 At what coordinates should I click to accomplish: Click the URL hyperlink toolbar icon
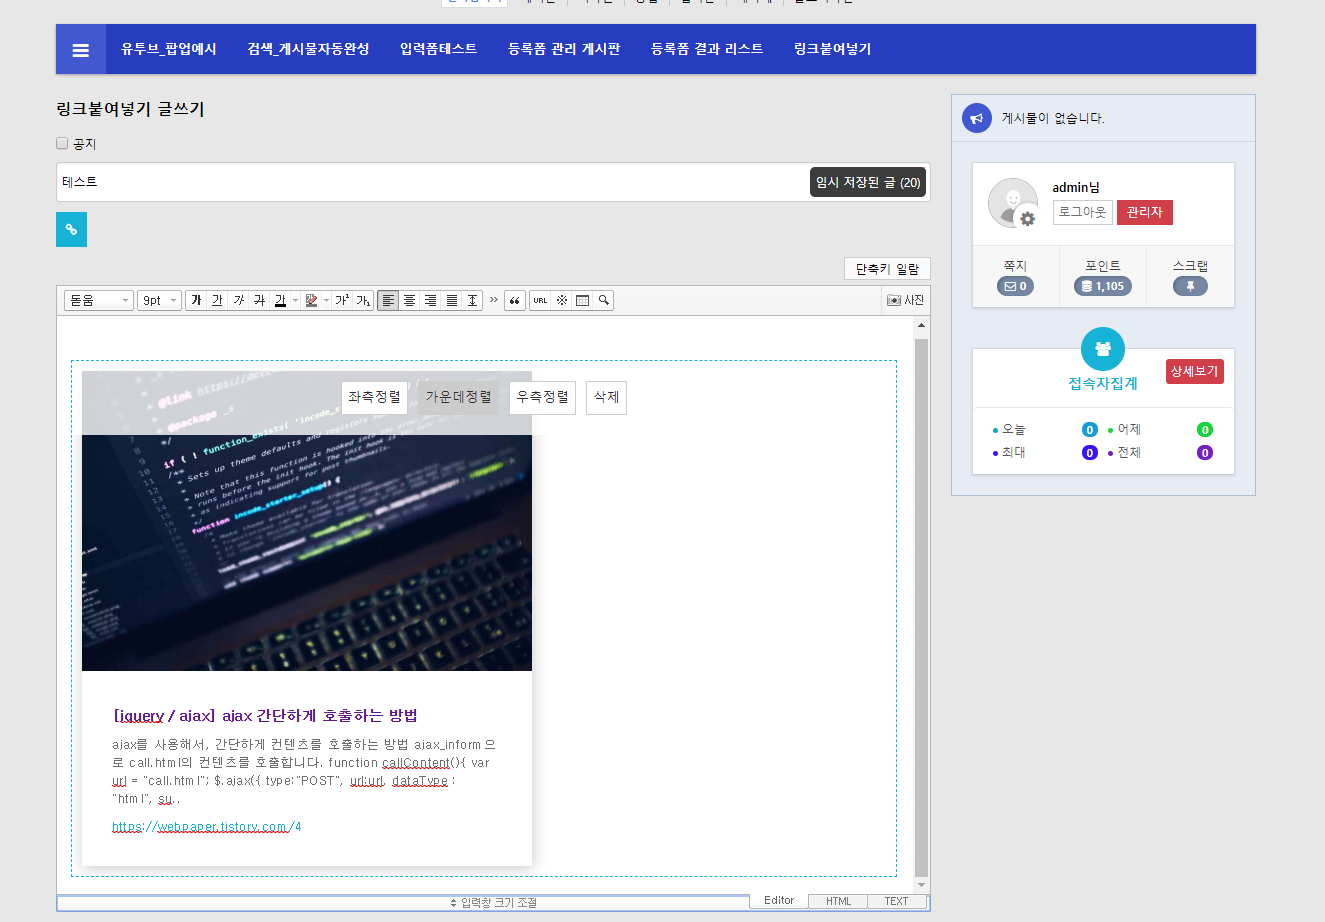tap(540, 300)
